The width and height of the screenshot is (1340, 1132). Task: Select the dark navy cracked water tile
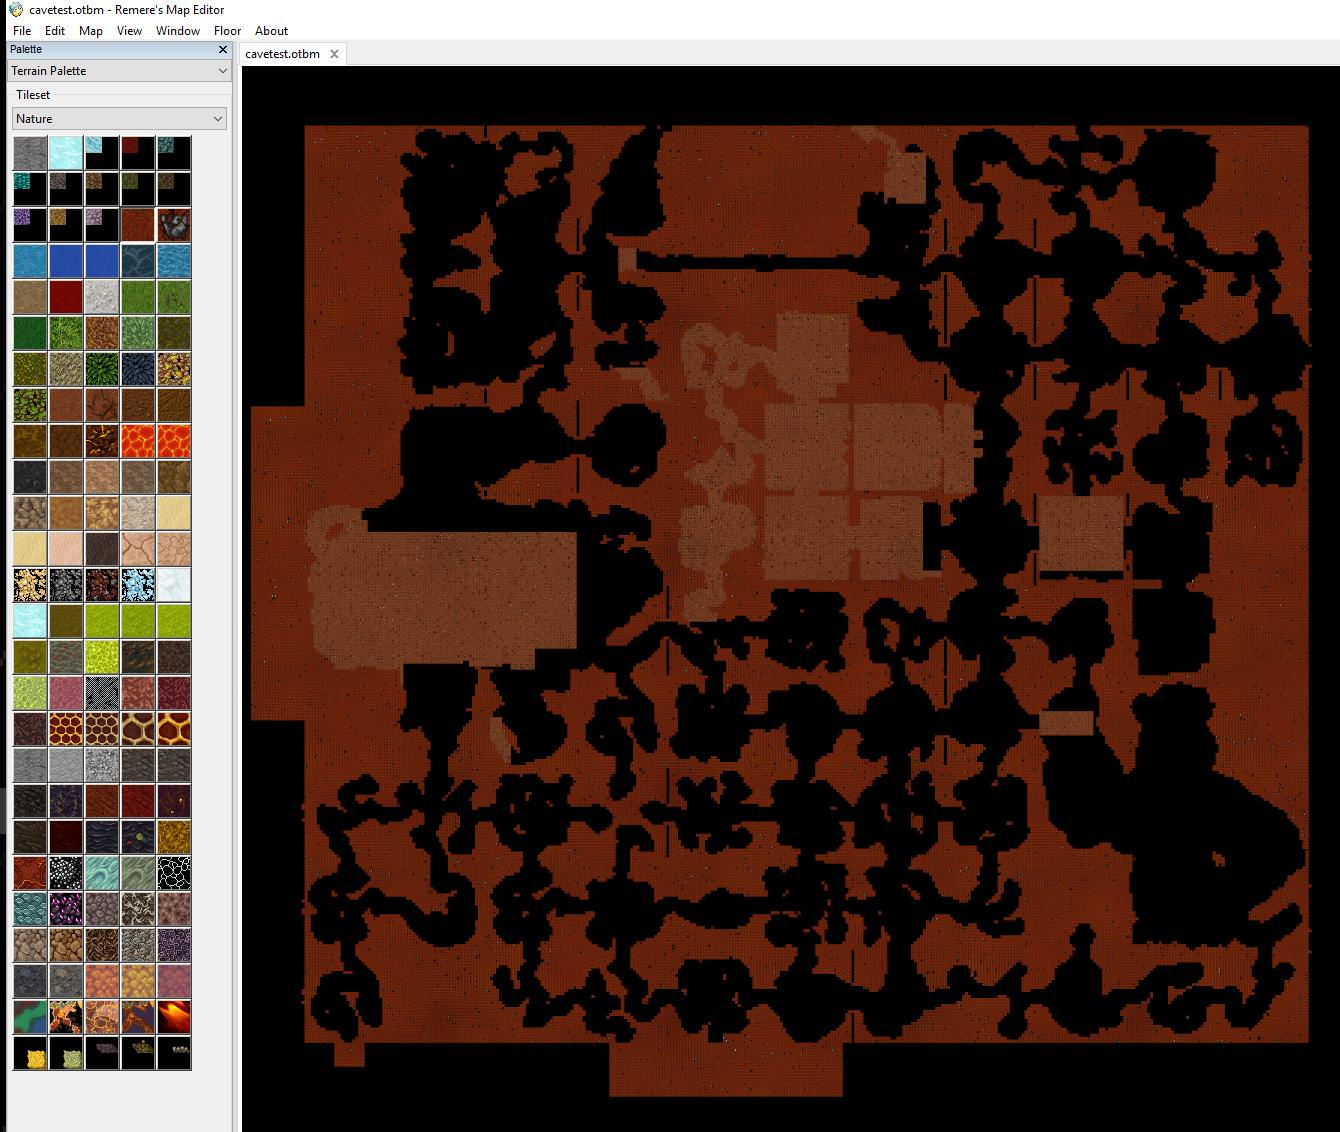138,261
